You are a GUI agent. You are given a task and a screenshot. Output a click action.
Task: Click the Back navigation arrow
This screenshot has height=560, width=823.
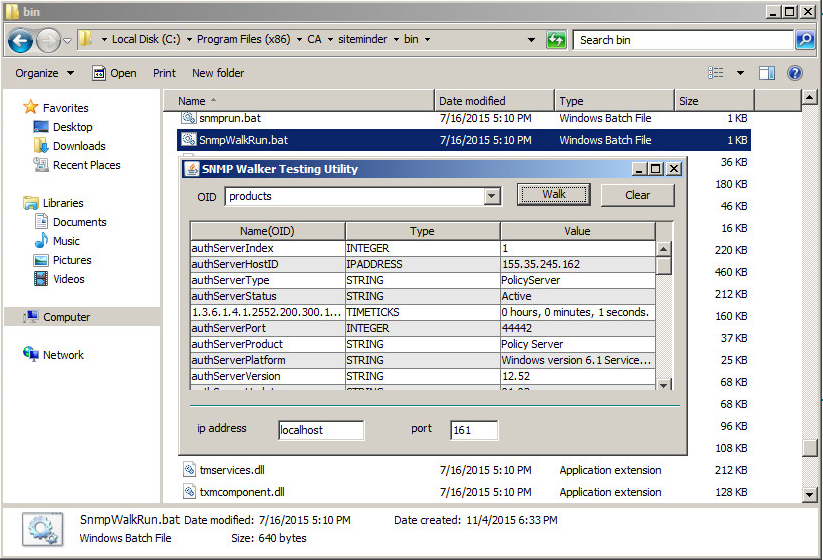22,40
